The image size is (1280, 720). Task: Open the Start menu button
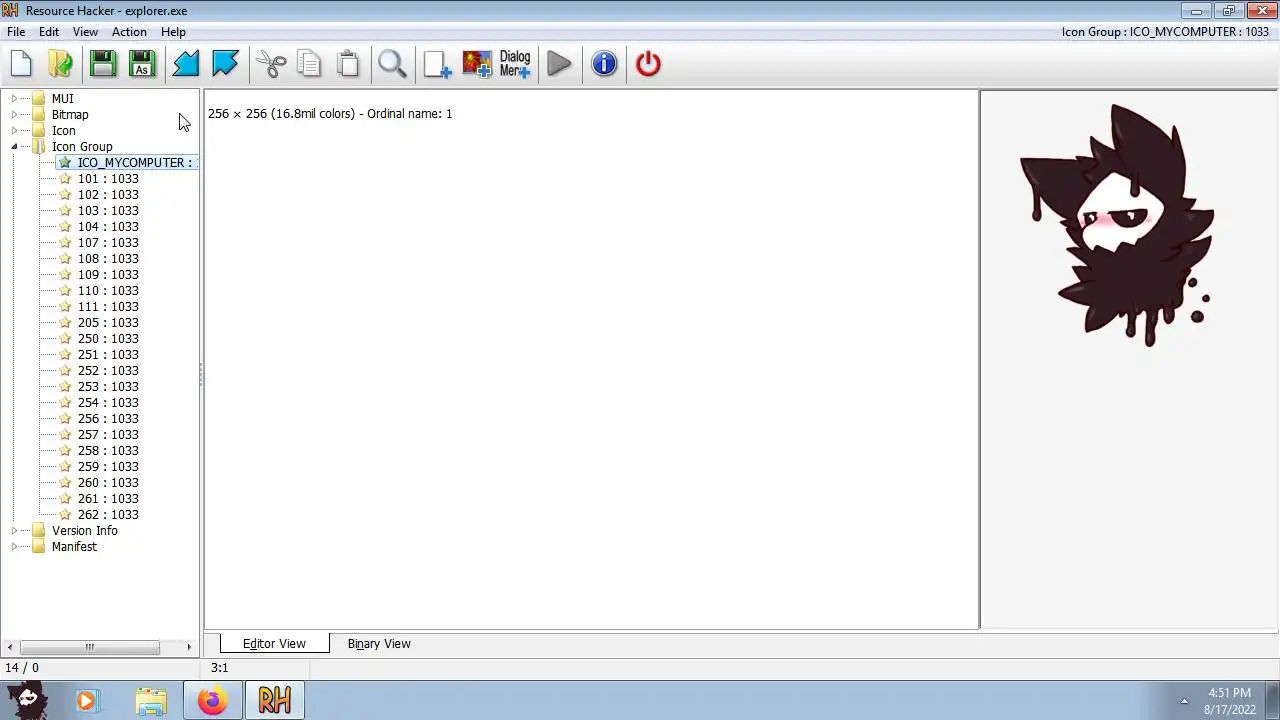coord(25,700)
